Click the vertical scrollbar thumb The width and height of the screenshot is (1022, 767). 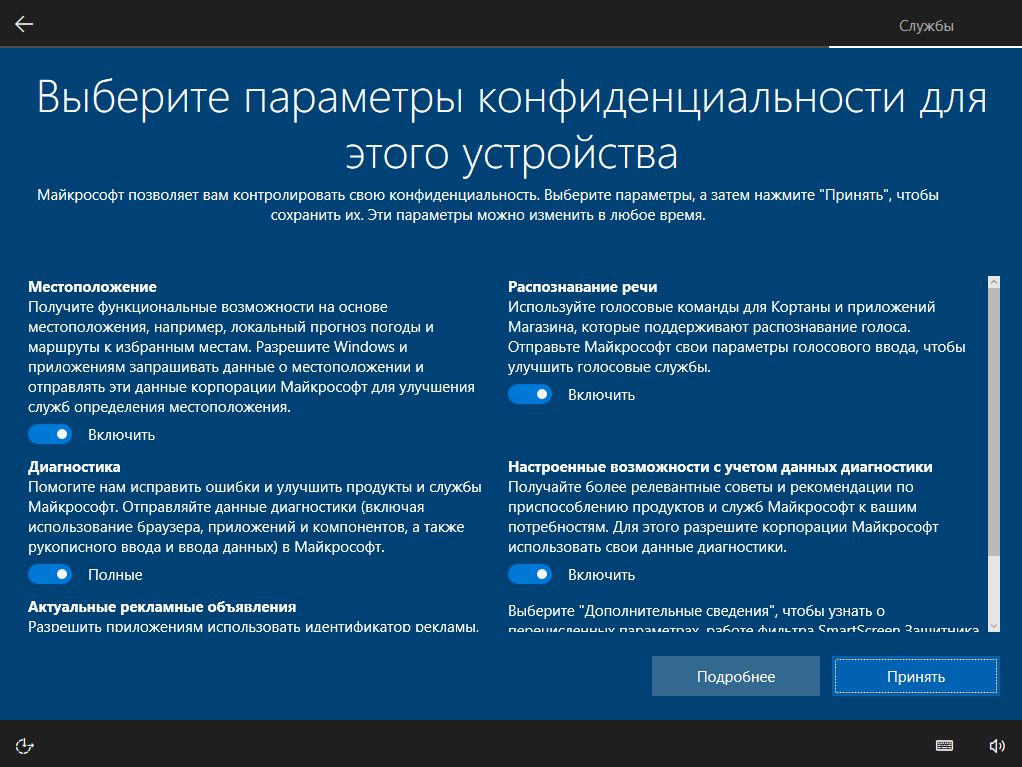(994, 422)
